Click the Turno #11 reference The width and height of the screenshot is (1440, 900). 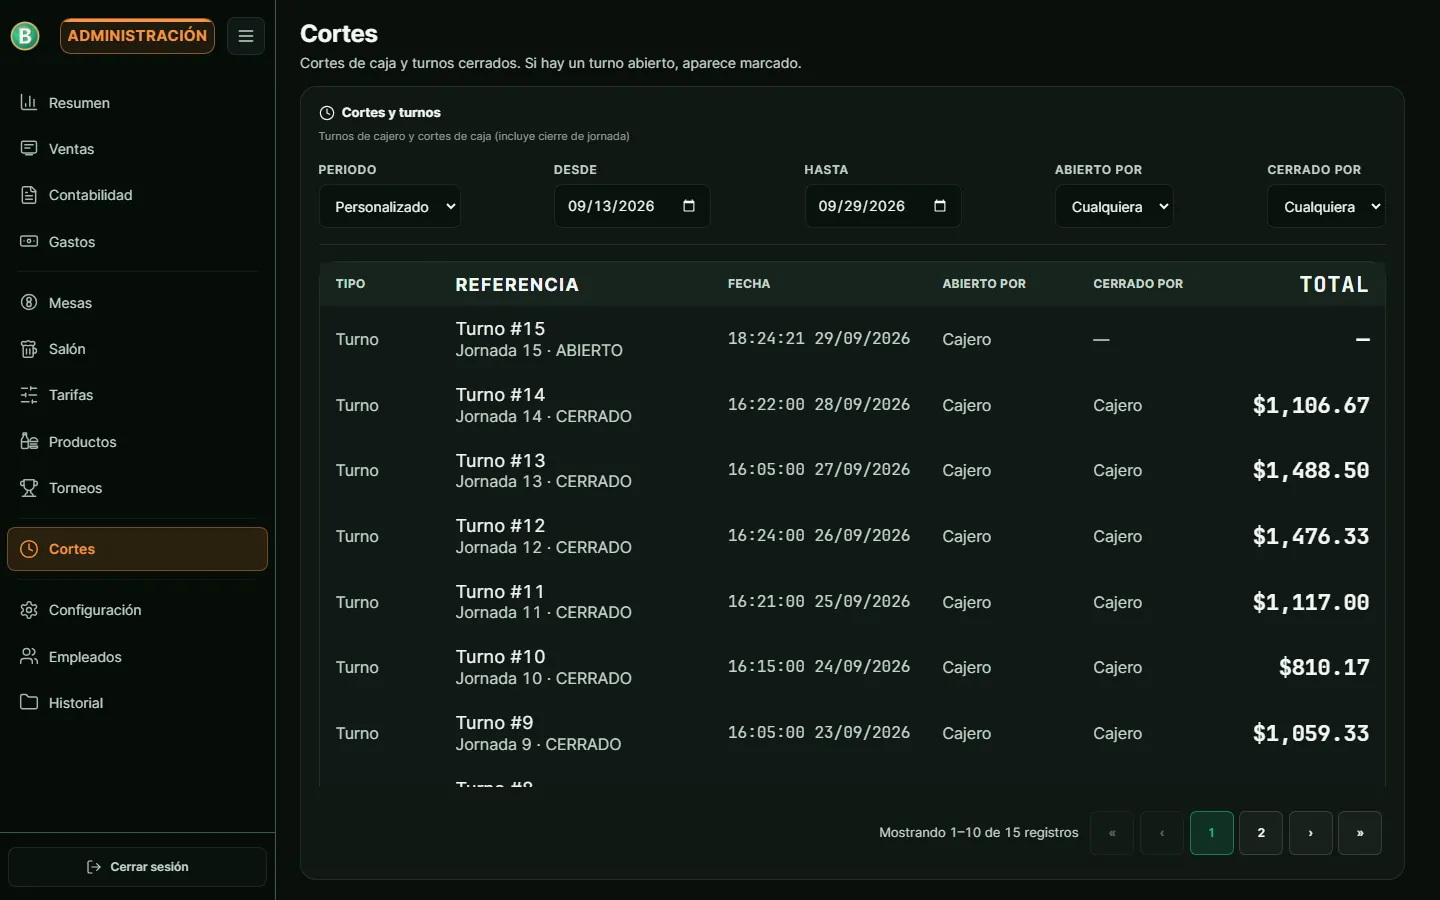[500, 592]
